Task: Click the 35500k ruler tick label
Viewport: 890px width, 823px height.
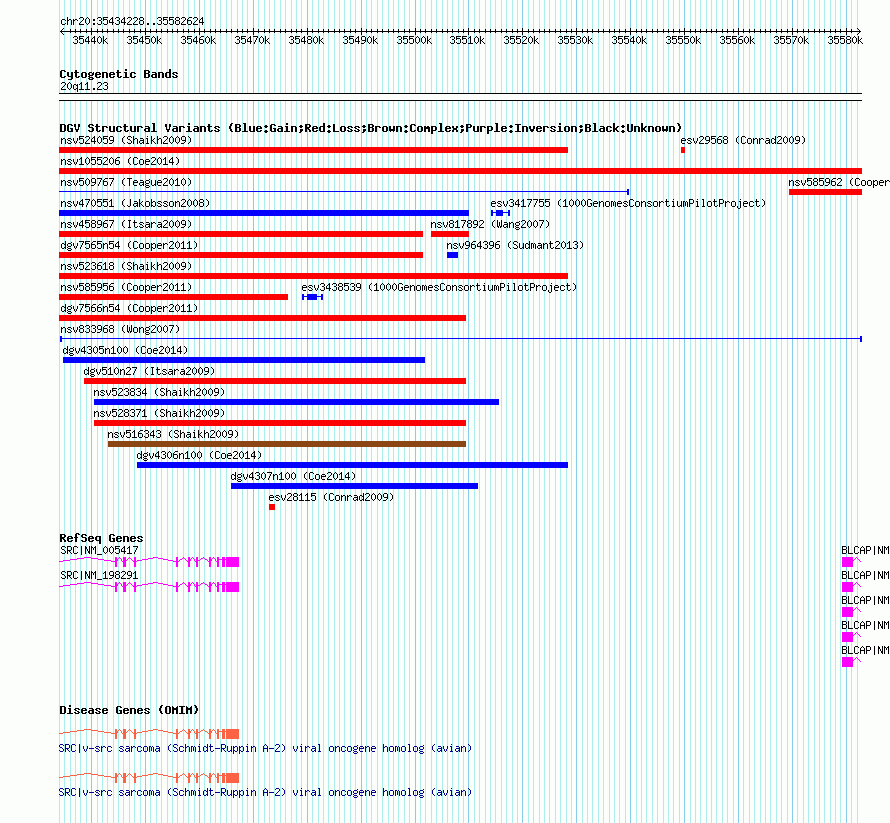Action: 414,40
